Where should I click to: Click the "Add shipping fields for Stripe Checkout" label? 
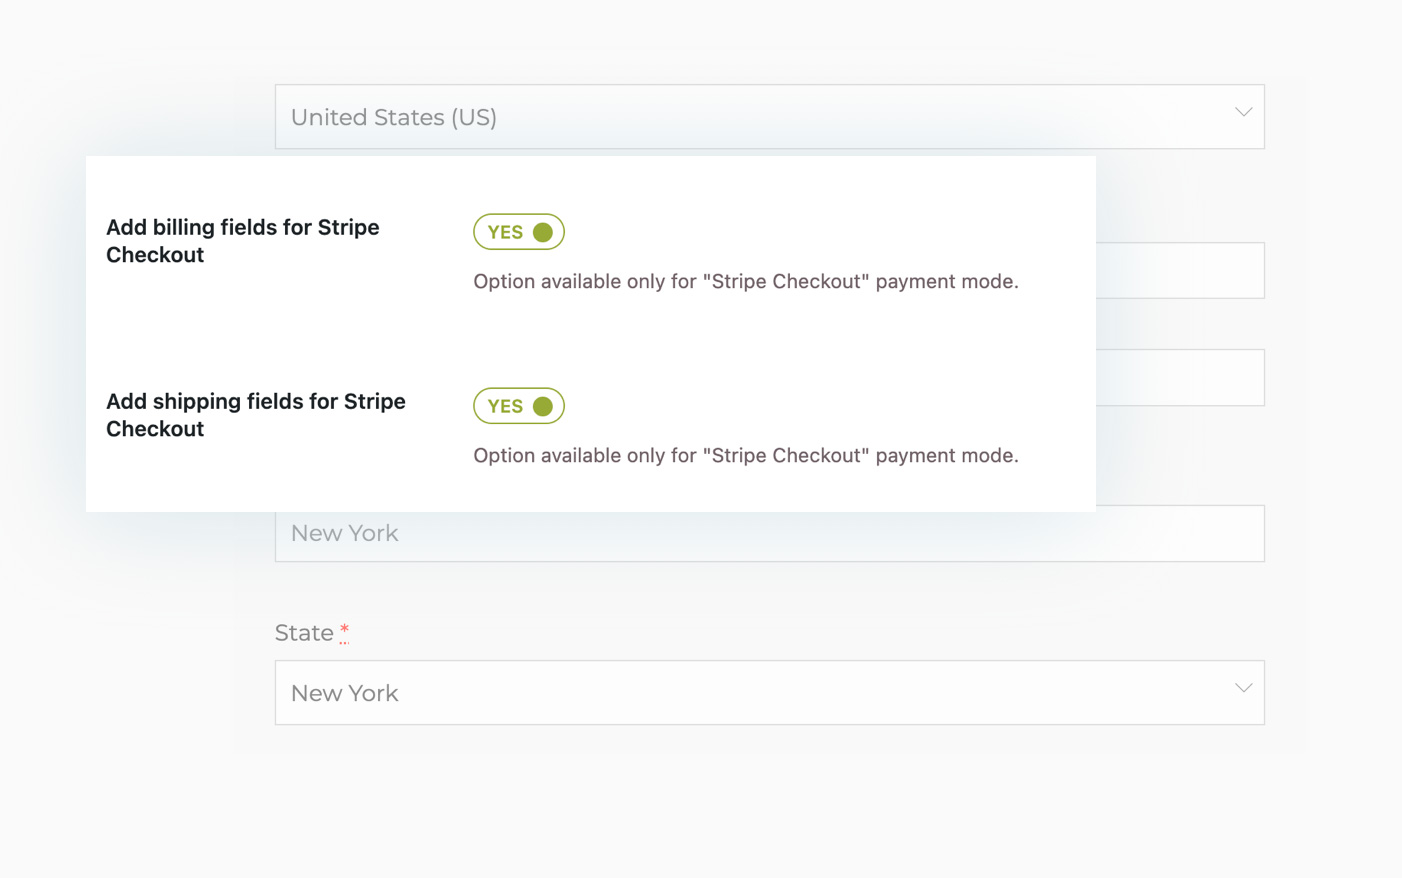255,415
